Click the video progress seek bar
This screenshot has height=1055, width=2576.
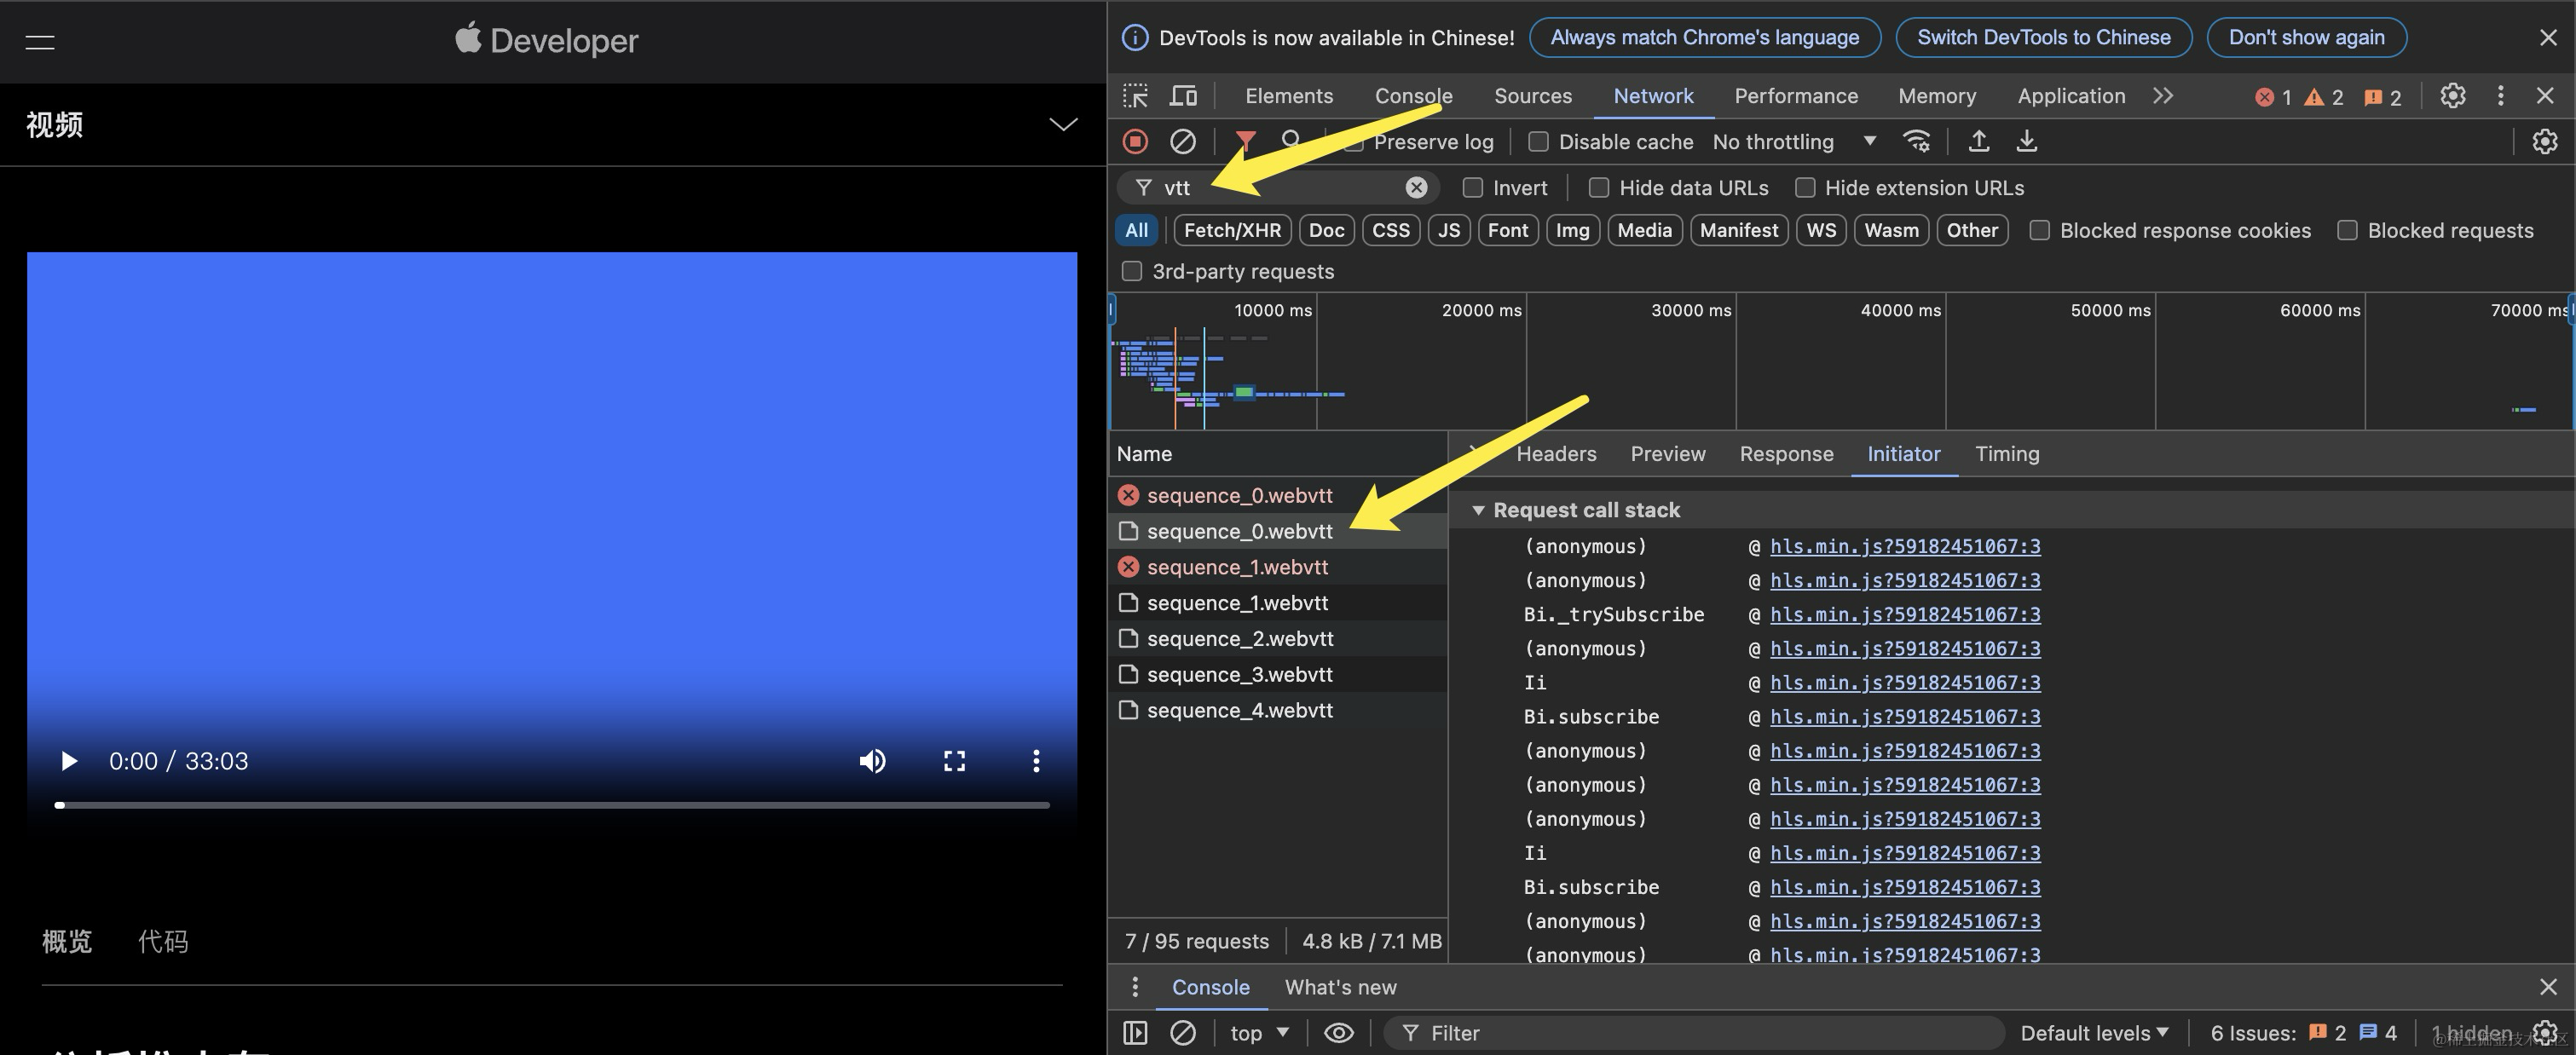tap(553, 805)
